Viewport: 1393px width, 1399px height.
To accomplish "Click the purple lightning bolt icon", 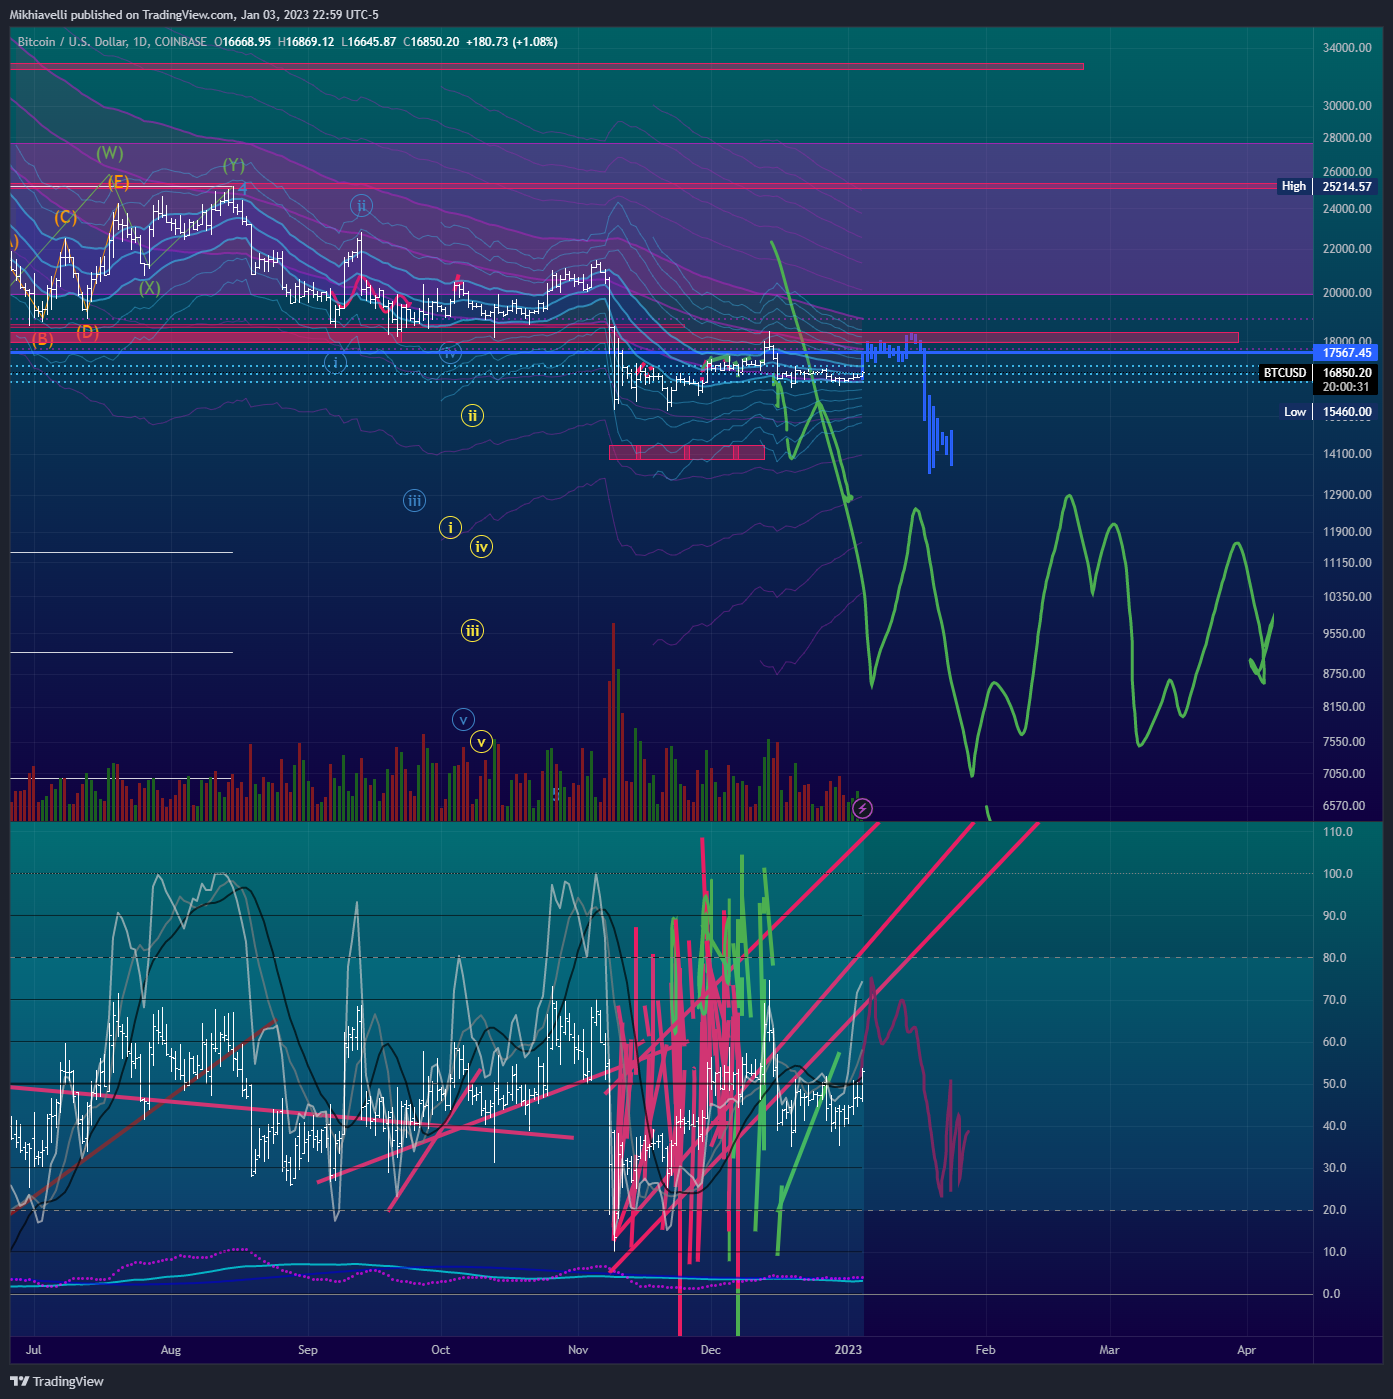I will [x=863, y=808].
